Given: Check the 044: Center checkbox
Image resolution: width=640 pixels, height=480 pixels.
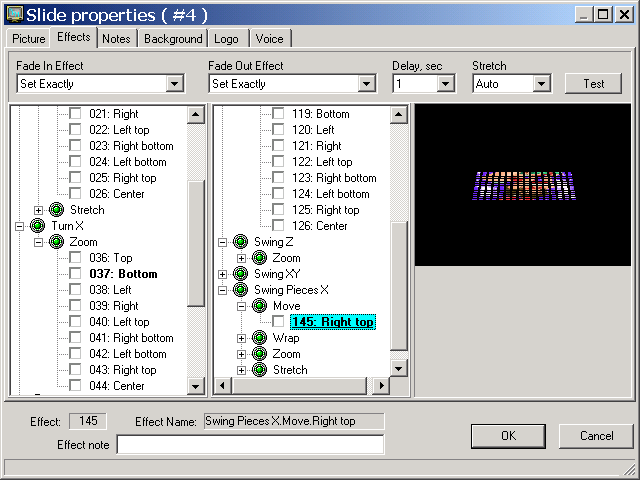Looking at the screenshot, I should click(75, 386).
